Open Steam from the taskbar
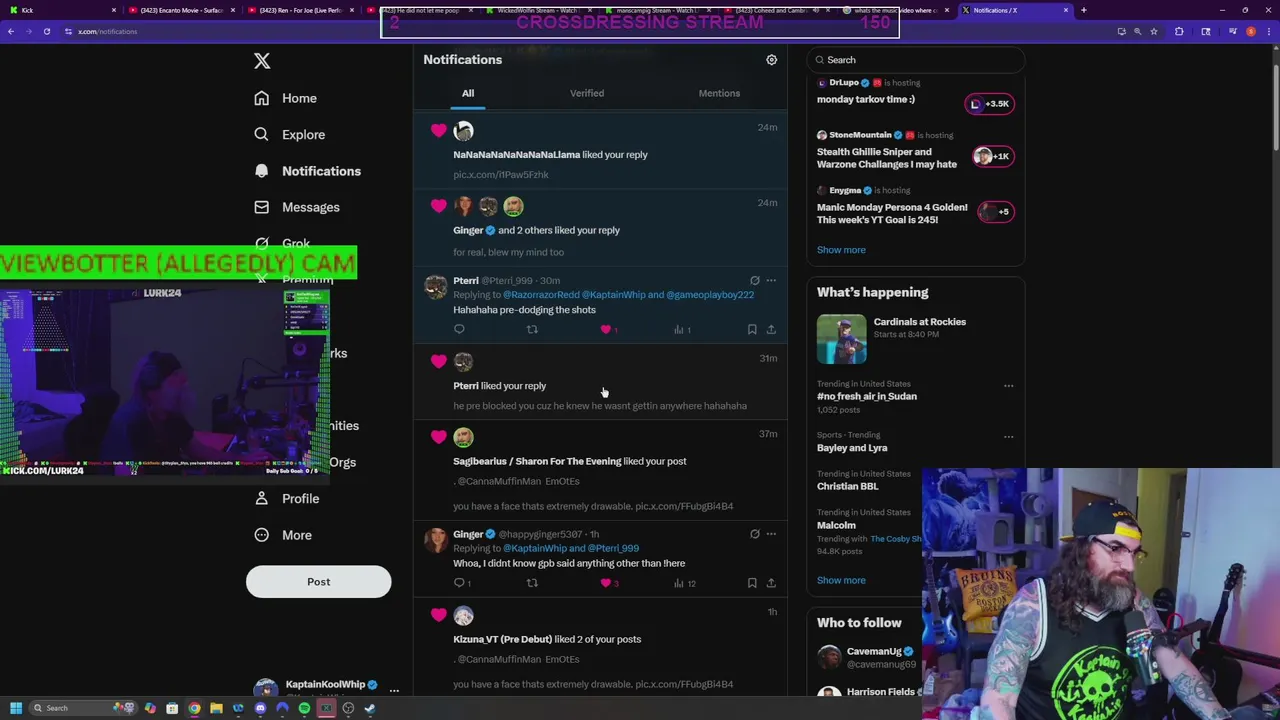The image size is (1280, 720). pos(370,708)
